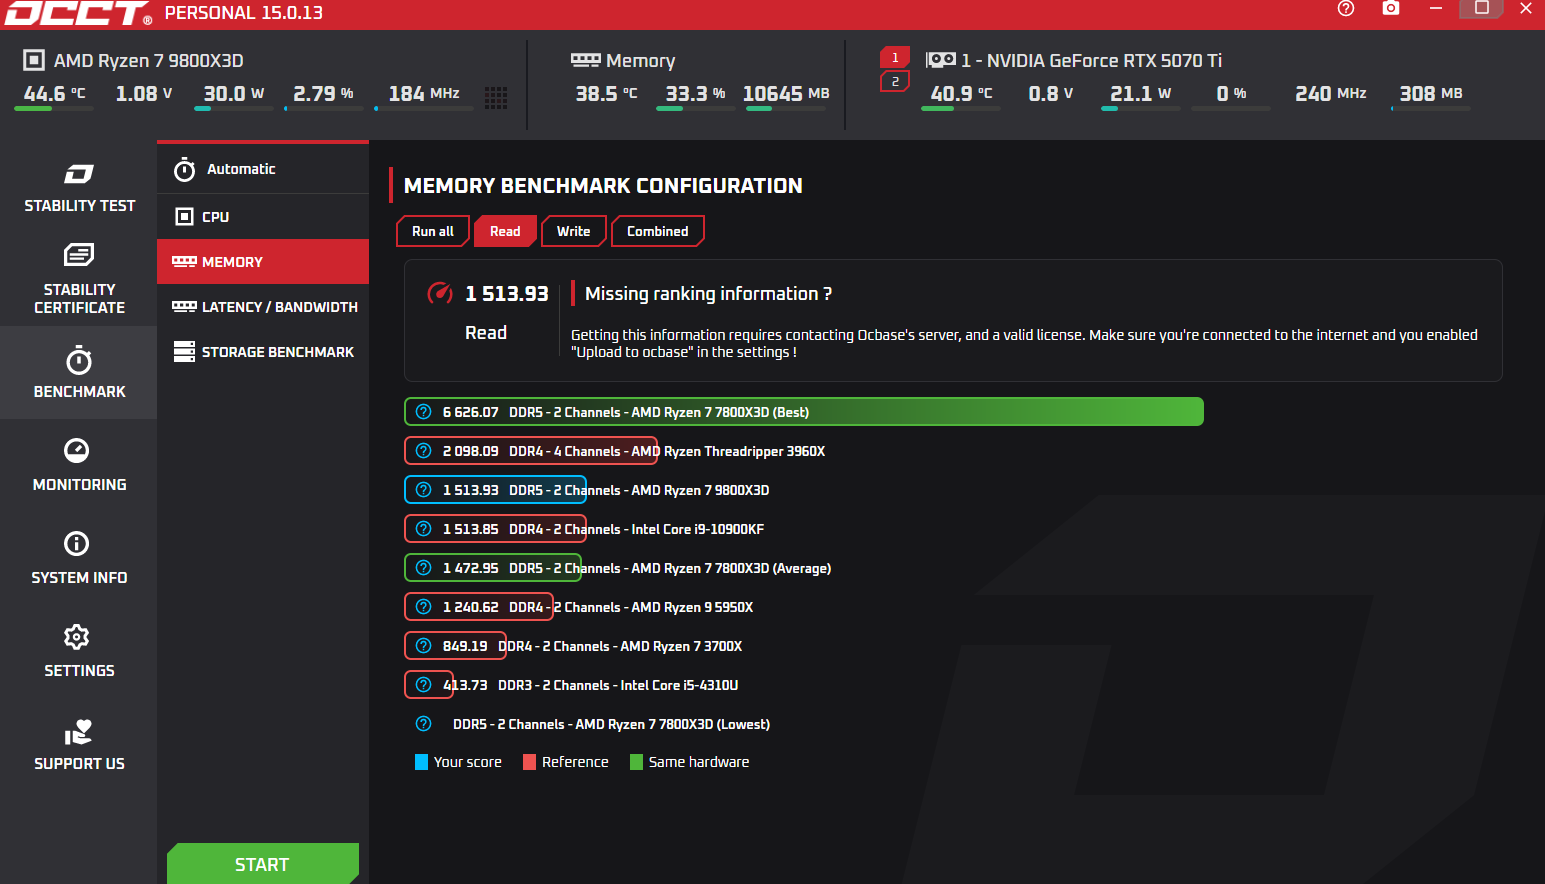Open the Stability Test section
This screenshot has height=884, width=1545.
click(79, 187)
